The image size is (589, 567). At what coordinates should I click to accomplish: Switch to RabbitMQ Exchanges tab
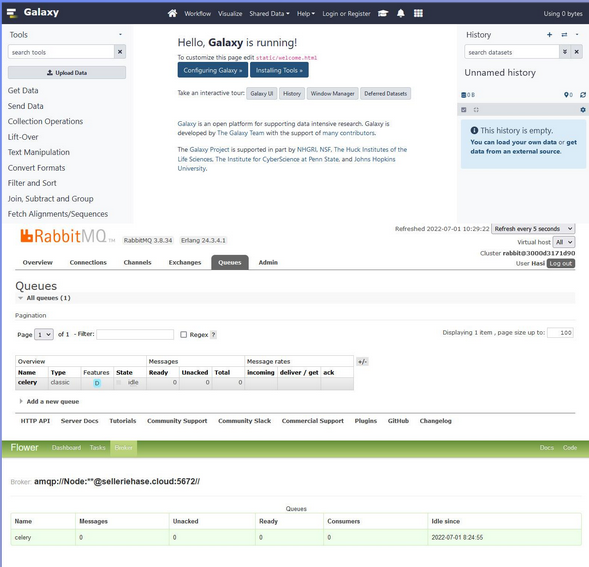[185, 262]
